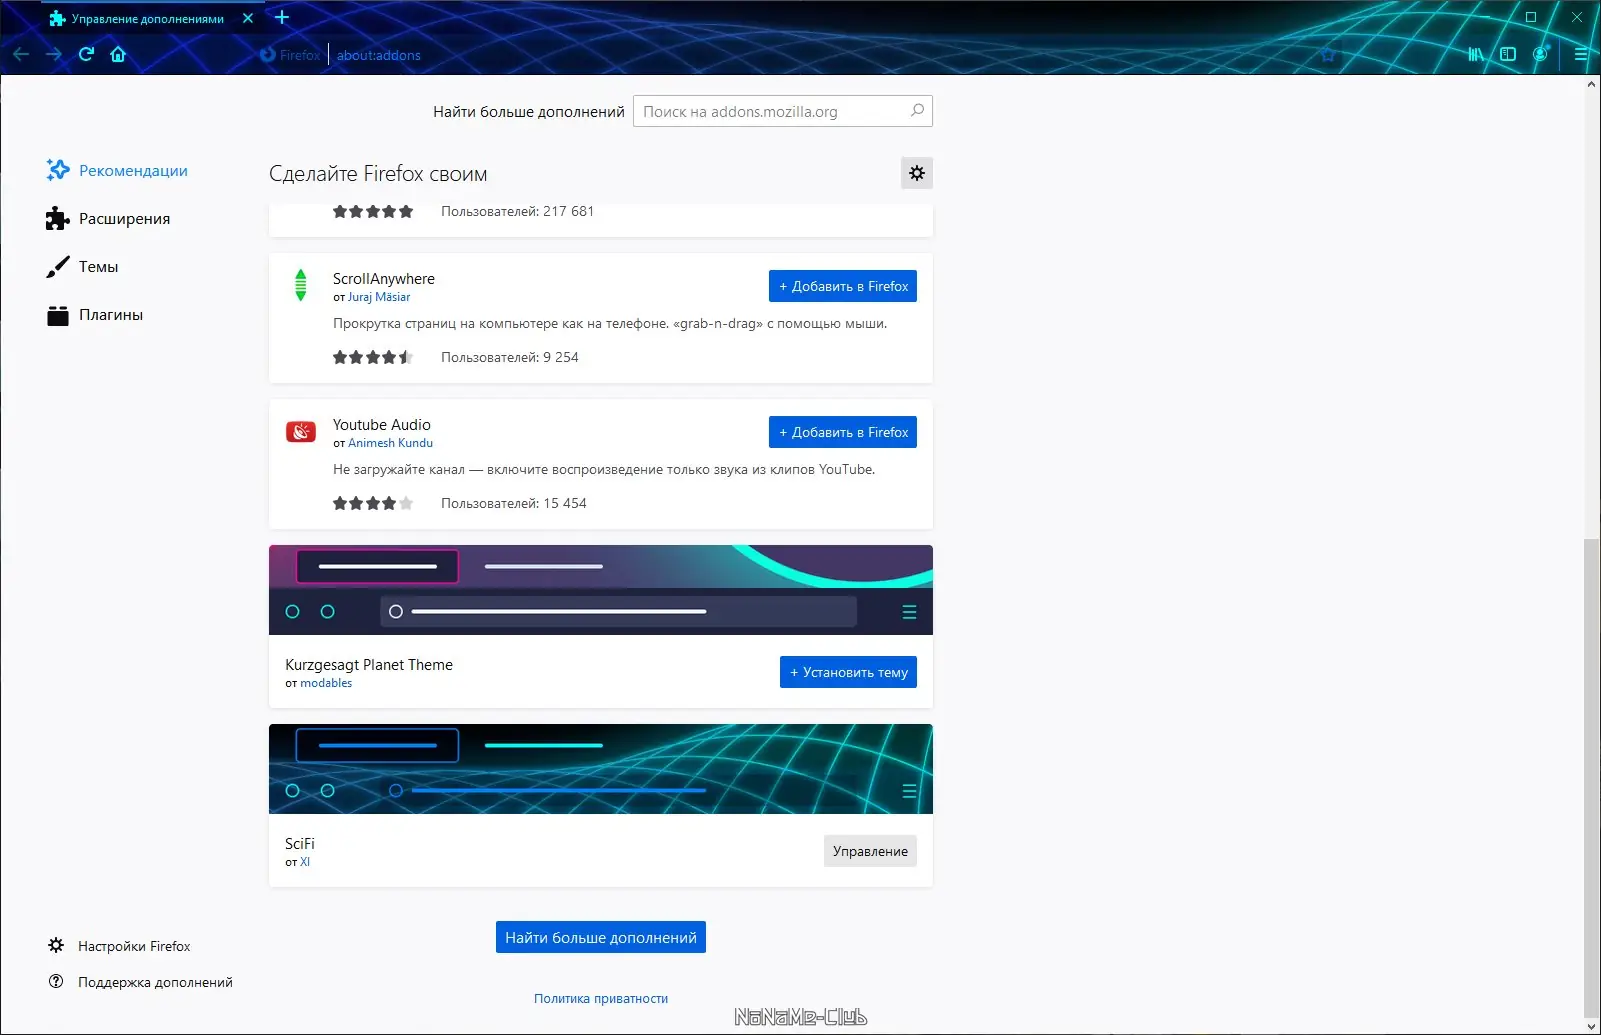Click the Youtube Audio red icon
Image resolution: width=1601 pixels, height=1035 pixels.
(301, 431)
